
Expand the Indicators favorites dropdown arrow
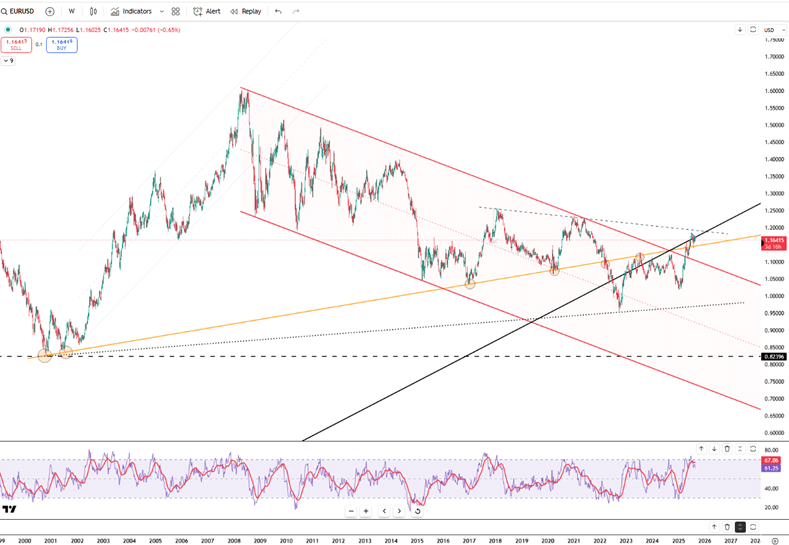pyautogui.click(x=161, y=11)
